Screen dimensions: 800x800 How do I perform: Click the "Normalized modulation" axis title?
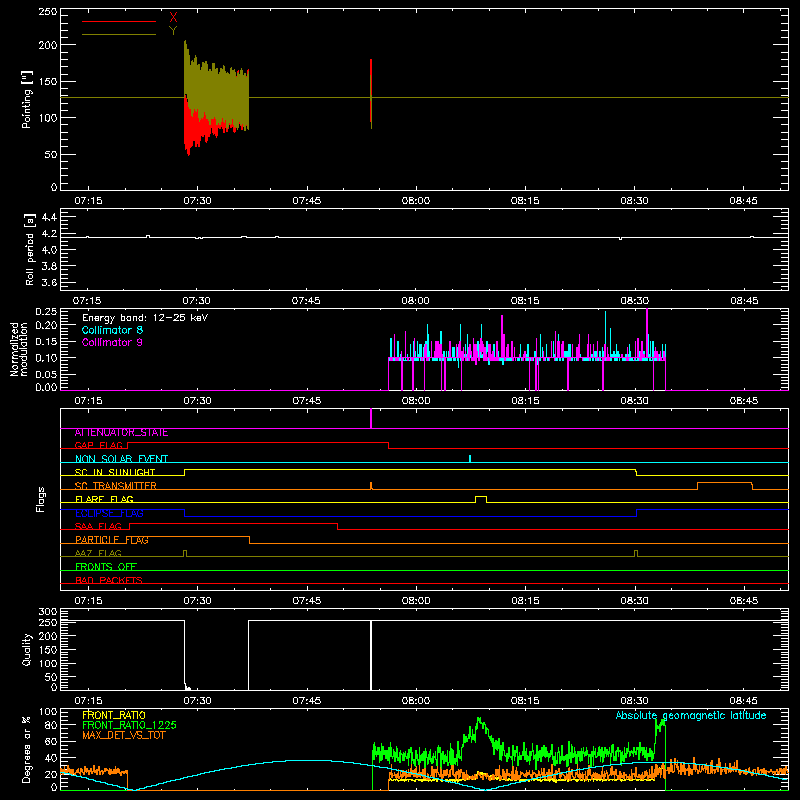click(x=19, y=349)
